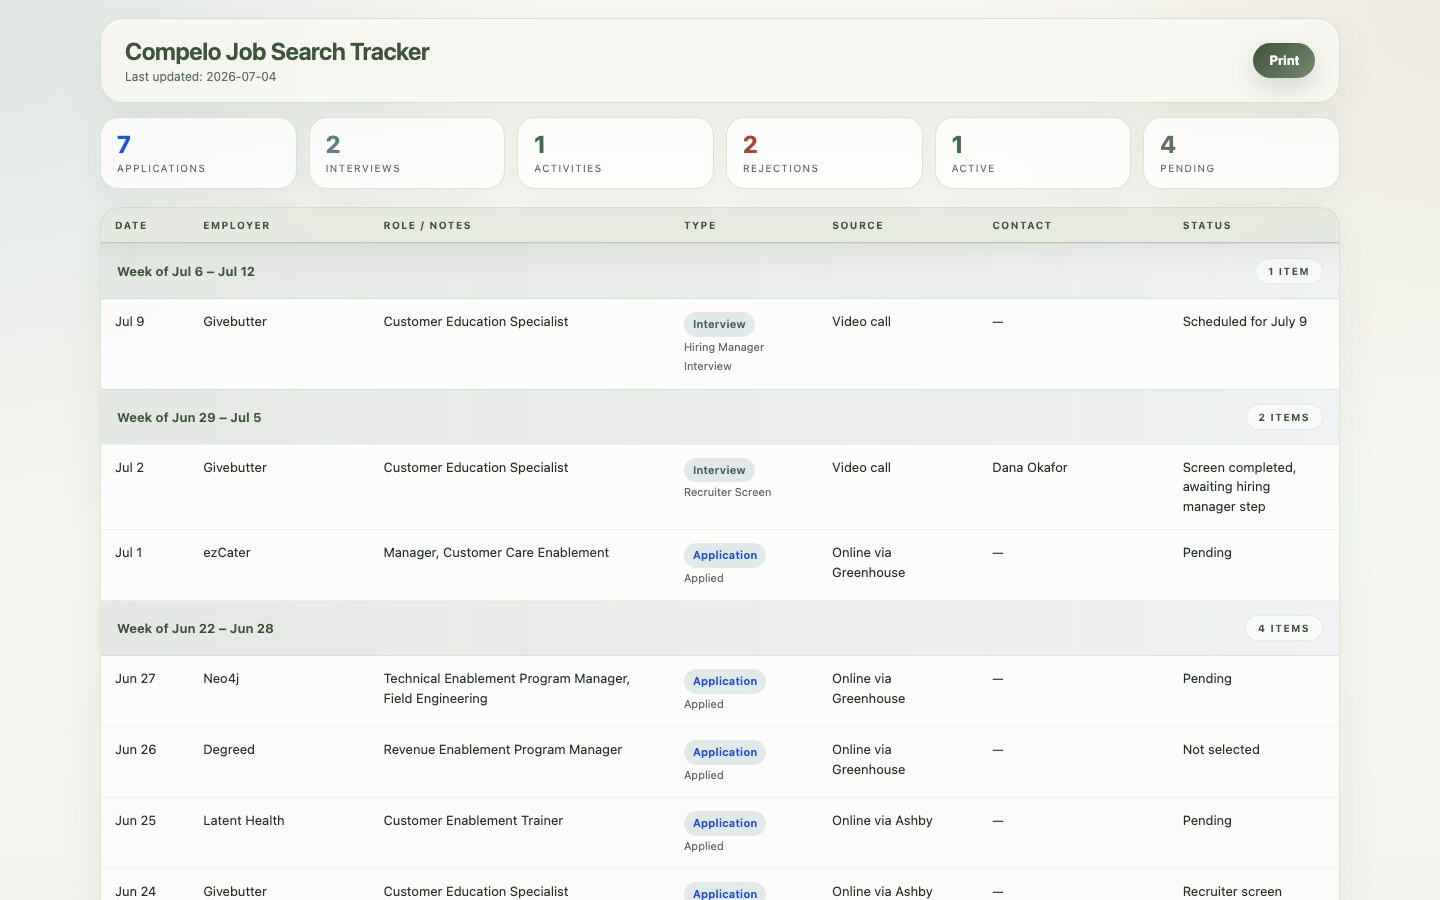Viewport: 1440px width, 900px height.
Task: Click 'Online via Greenhouse' in the ezCater row
Action: point(869,563)
